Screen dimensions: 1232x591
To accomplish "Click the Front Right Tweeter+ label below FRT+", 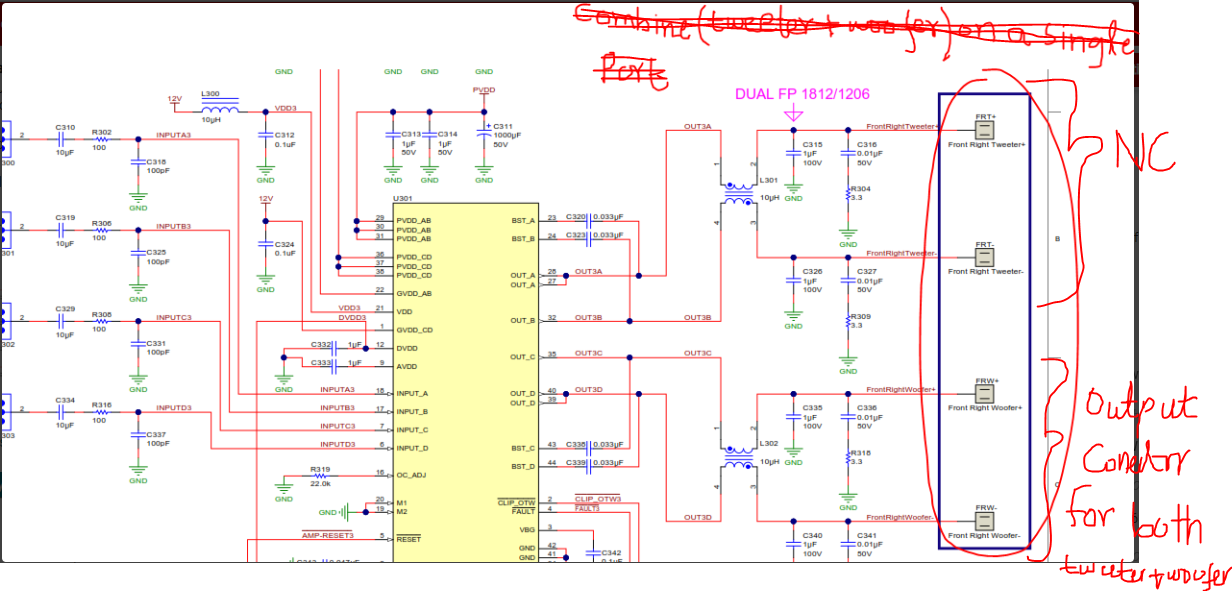I will pyautogui.click(x=986, y=145).
